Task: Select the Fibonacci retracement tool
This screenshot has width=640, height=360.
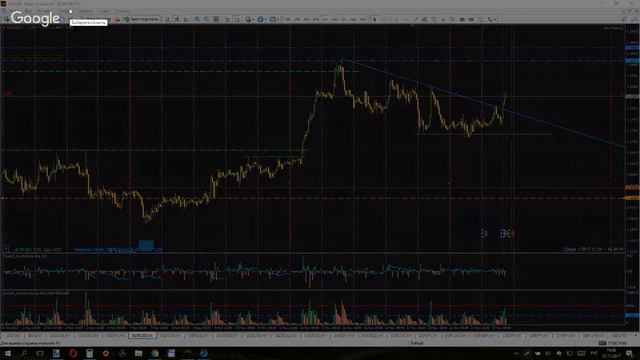Action: tap(433, 19)
